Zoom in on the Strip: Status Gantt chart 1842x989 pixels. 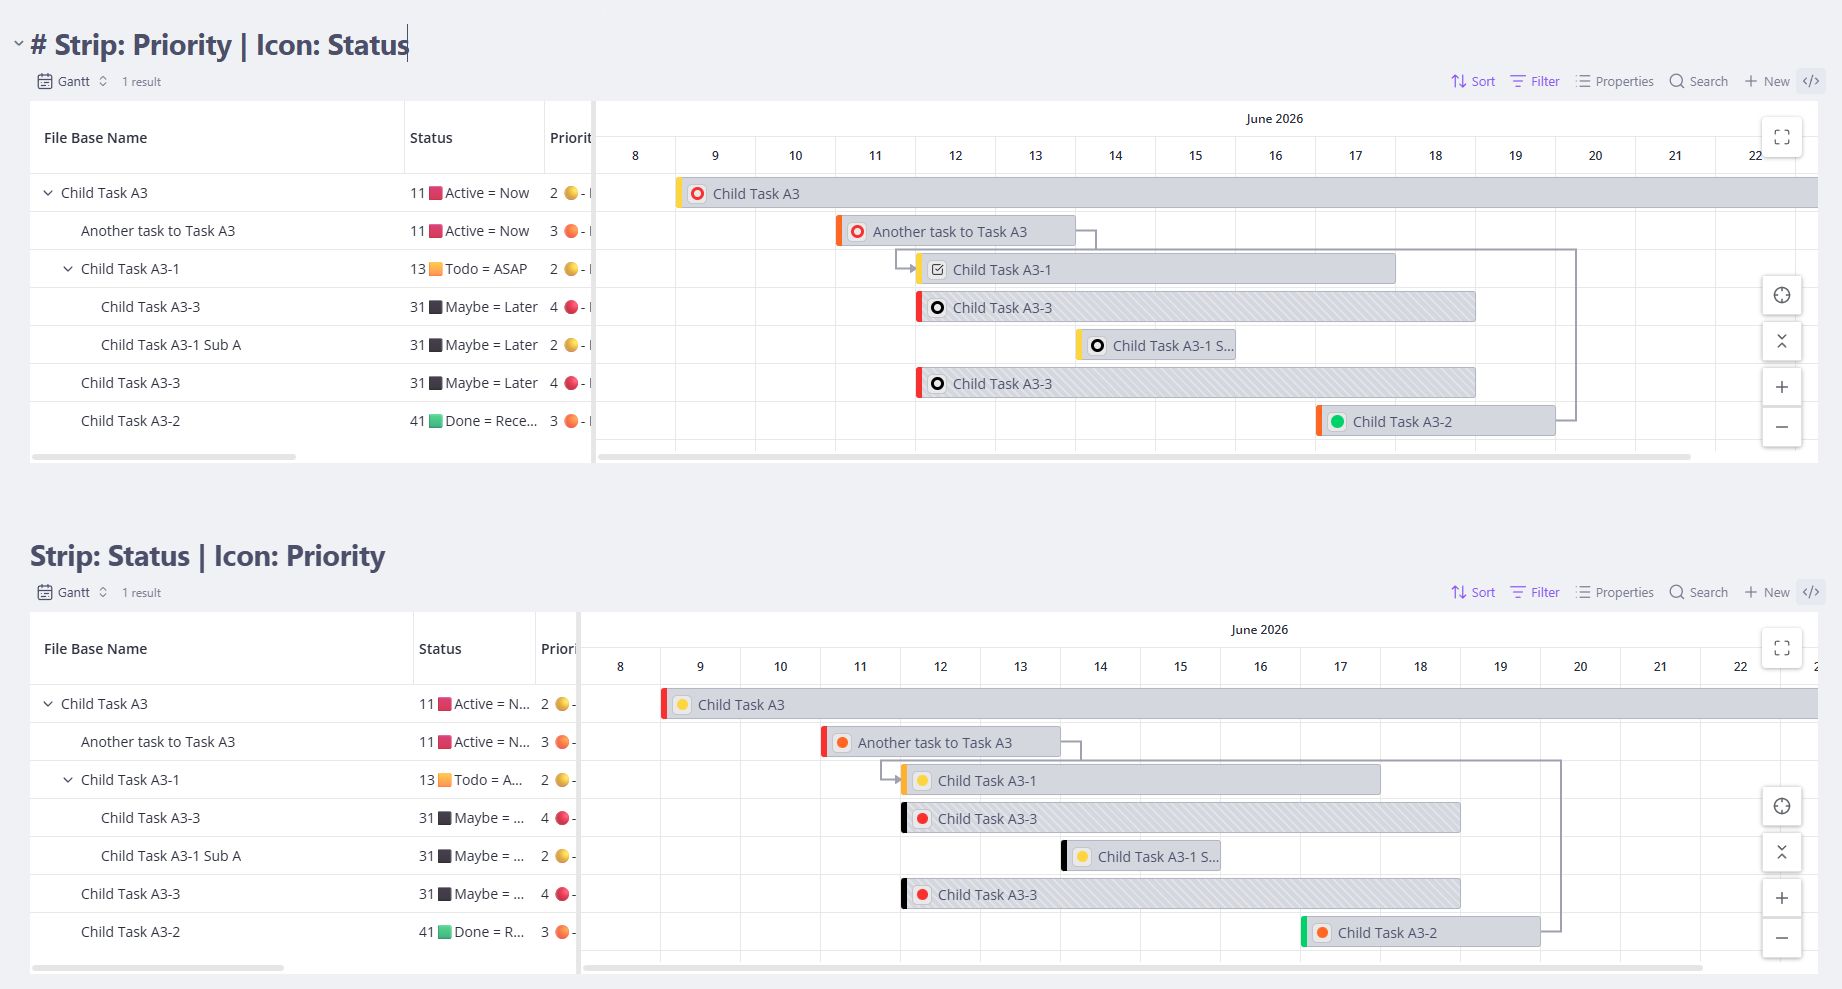pyautogui.click(x=1782, y=898)
